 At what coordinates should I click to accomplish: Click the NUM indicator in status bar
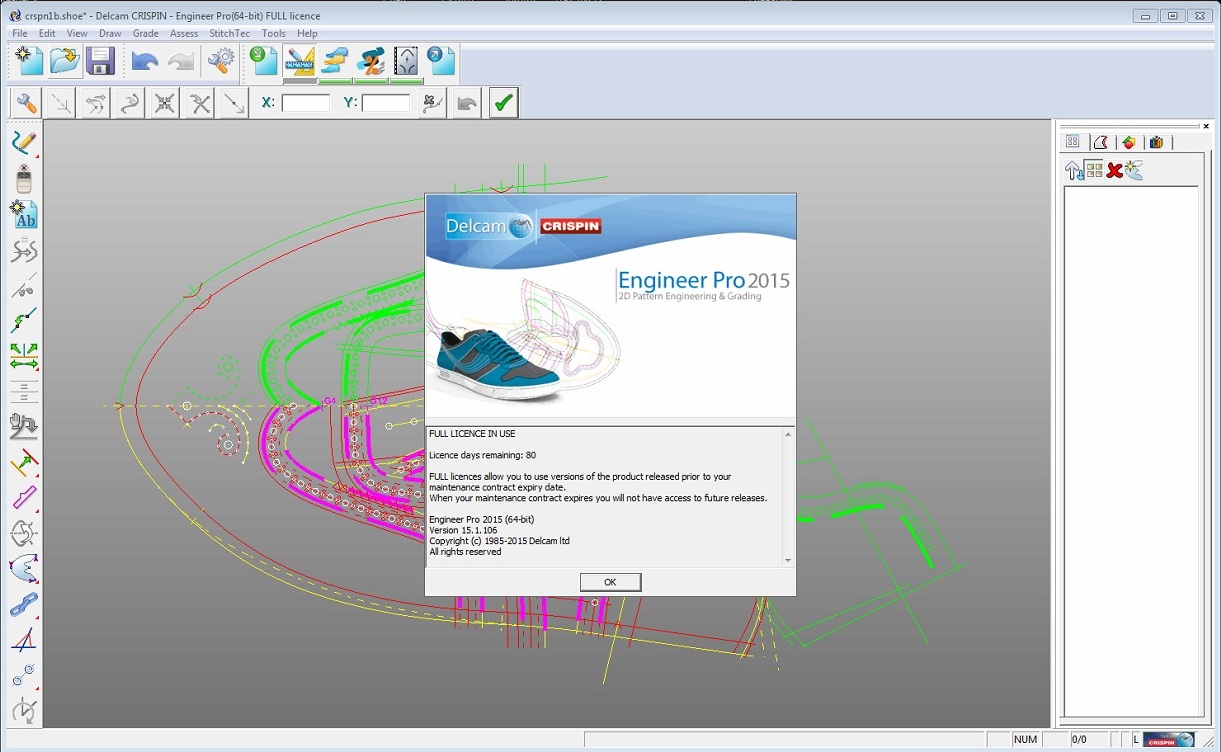pyautogui.click(x=1025, y=740)
